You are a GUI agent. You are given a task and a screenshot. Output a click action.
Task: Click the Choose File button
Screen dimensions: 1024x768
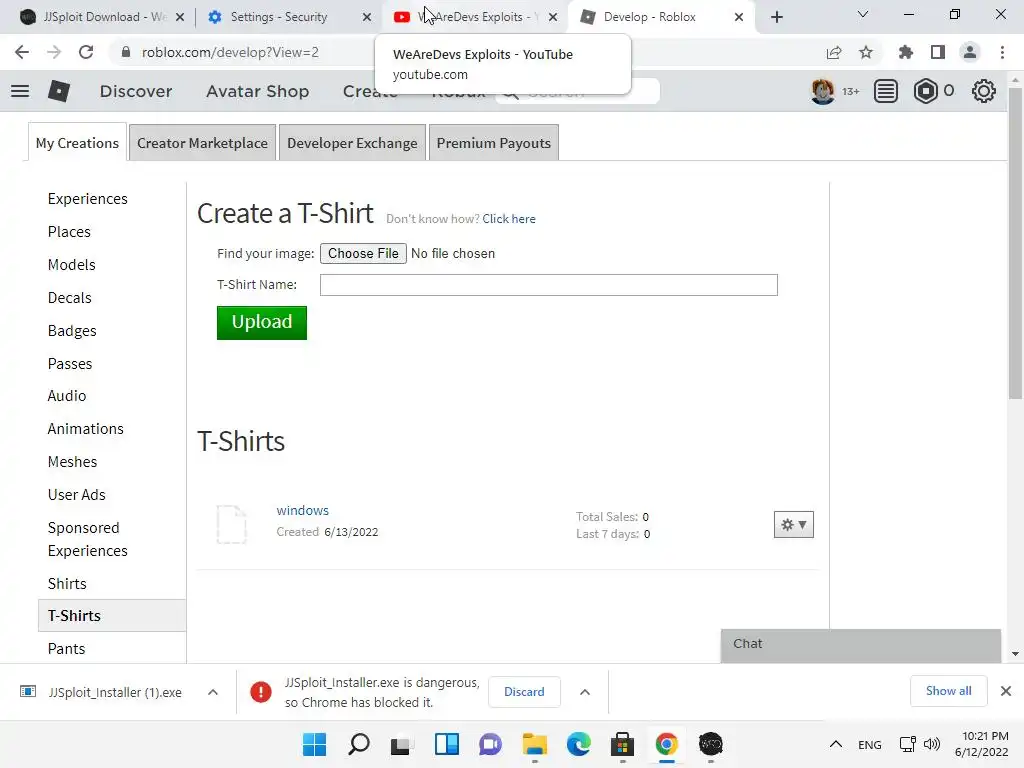pyautogui.click(x=363, y=253)
